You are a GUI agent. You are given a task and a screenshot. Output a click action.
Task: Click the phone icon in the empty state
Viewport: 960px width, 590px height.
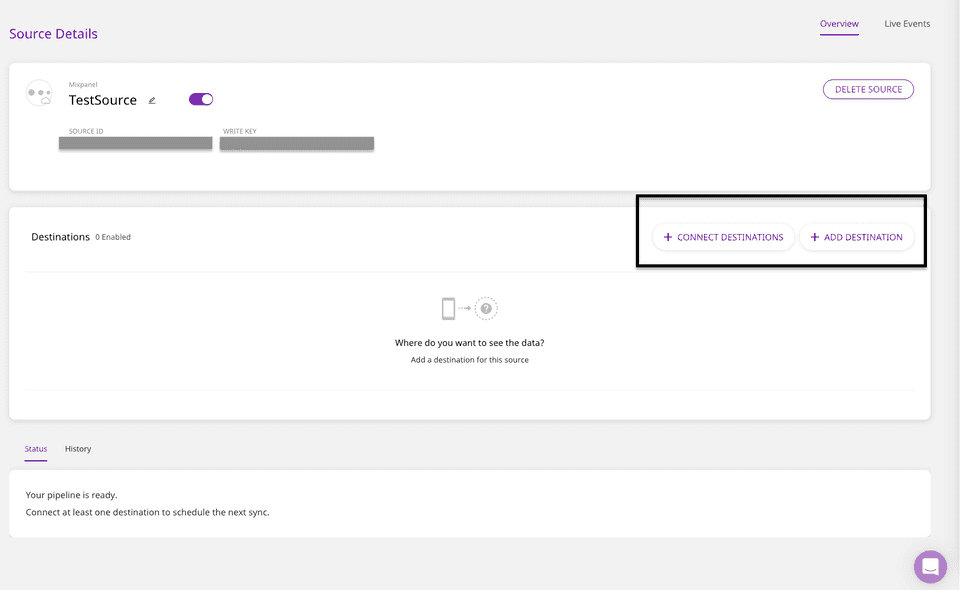click(449, 308)
